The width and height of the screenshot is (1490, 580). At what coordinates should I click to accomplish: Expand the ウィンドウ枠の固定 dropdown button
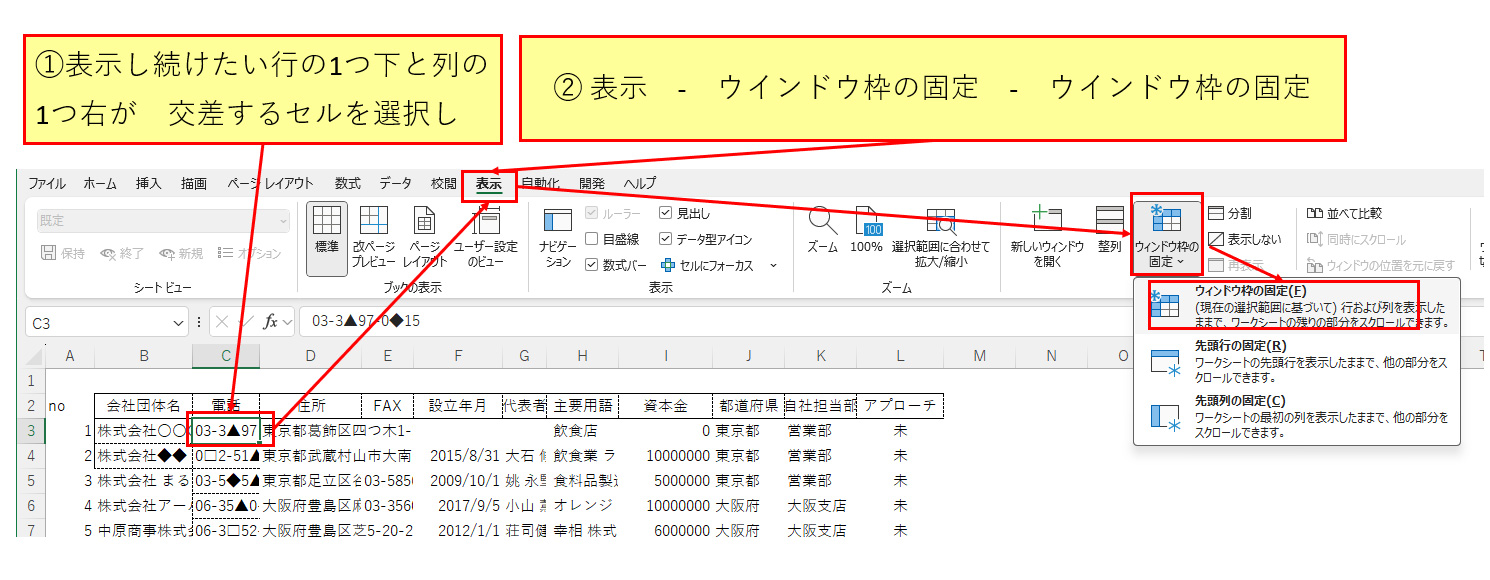tap(1166, 240)
